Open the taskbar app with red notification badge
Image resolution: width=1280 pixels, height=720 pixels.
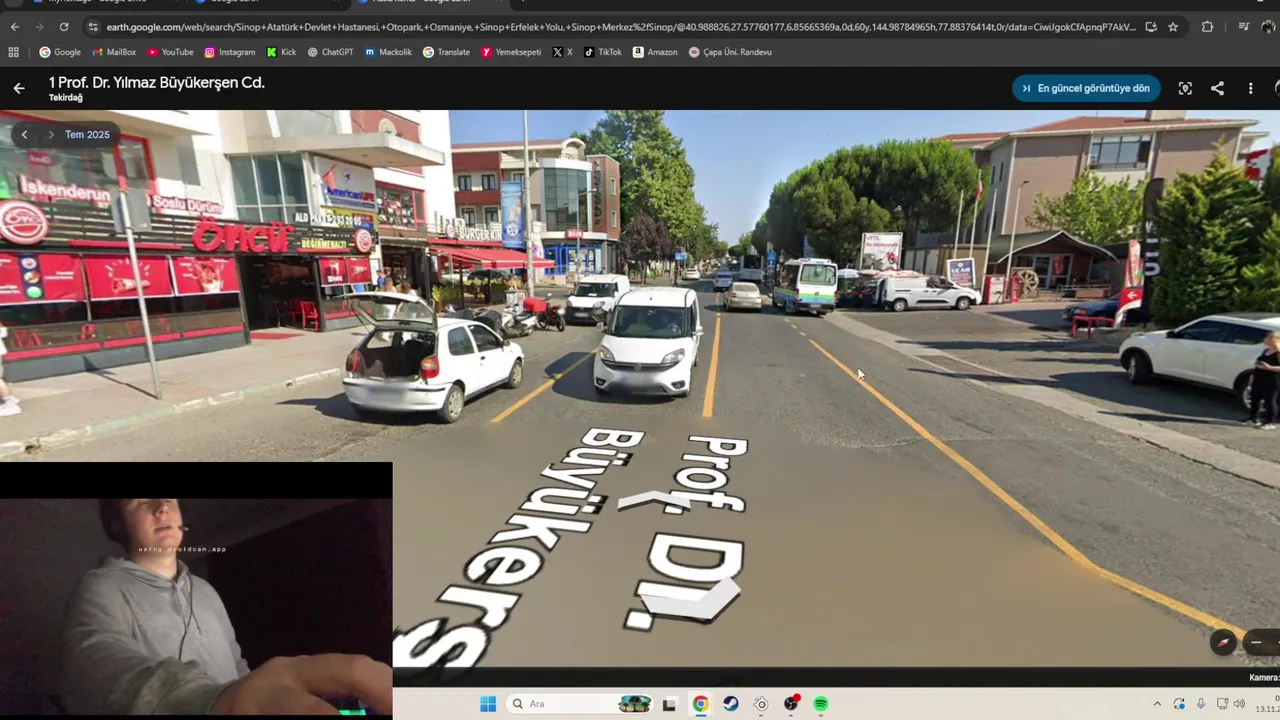[791, 704]
